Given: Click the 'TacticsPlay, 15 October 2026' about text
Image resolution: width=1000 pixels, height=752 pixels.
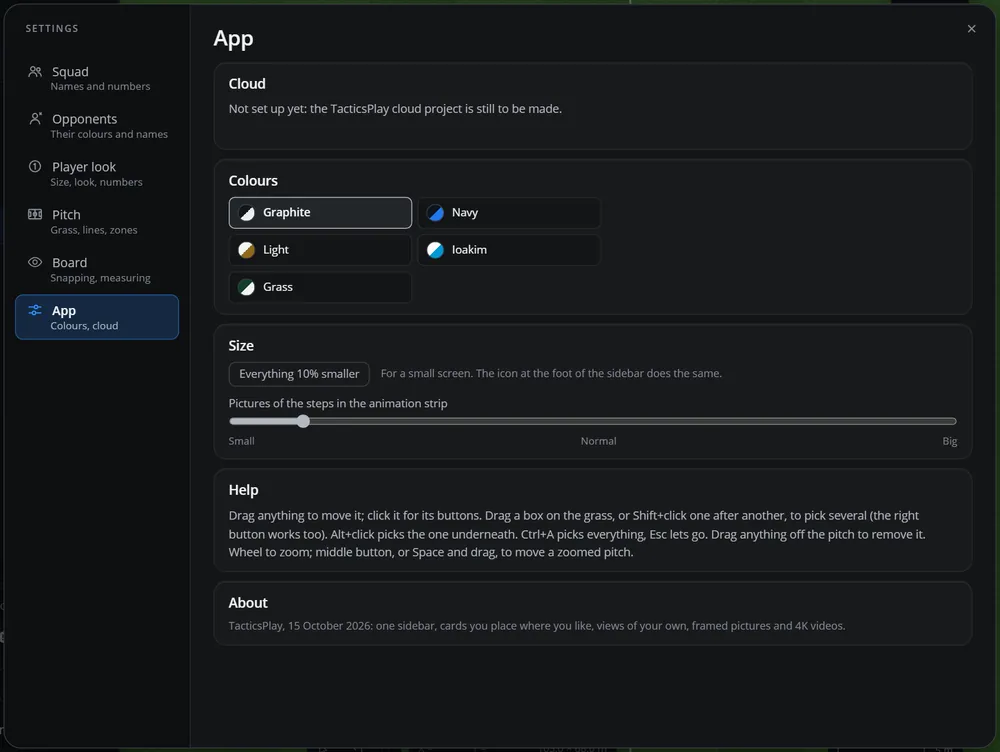Looking at the screenshot, I should [537, 626].
